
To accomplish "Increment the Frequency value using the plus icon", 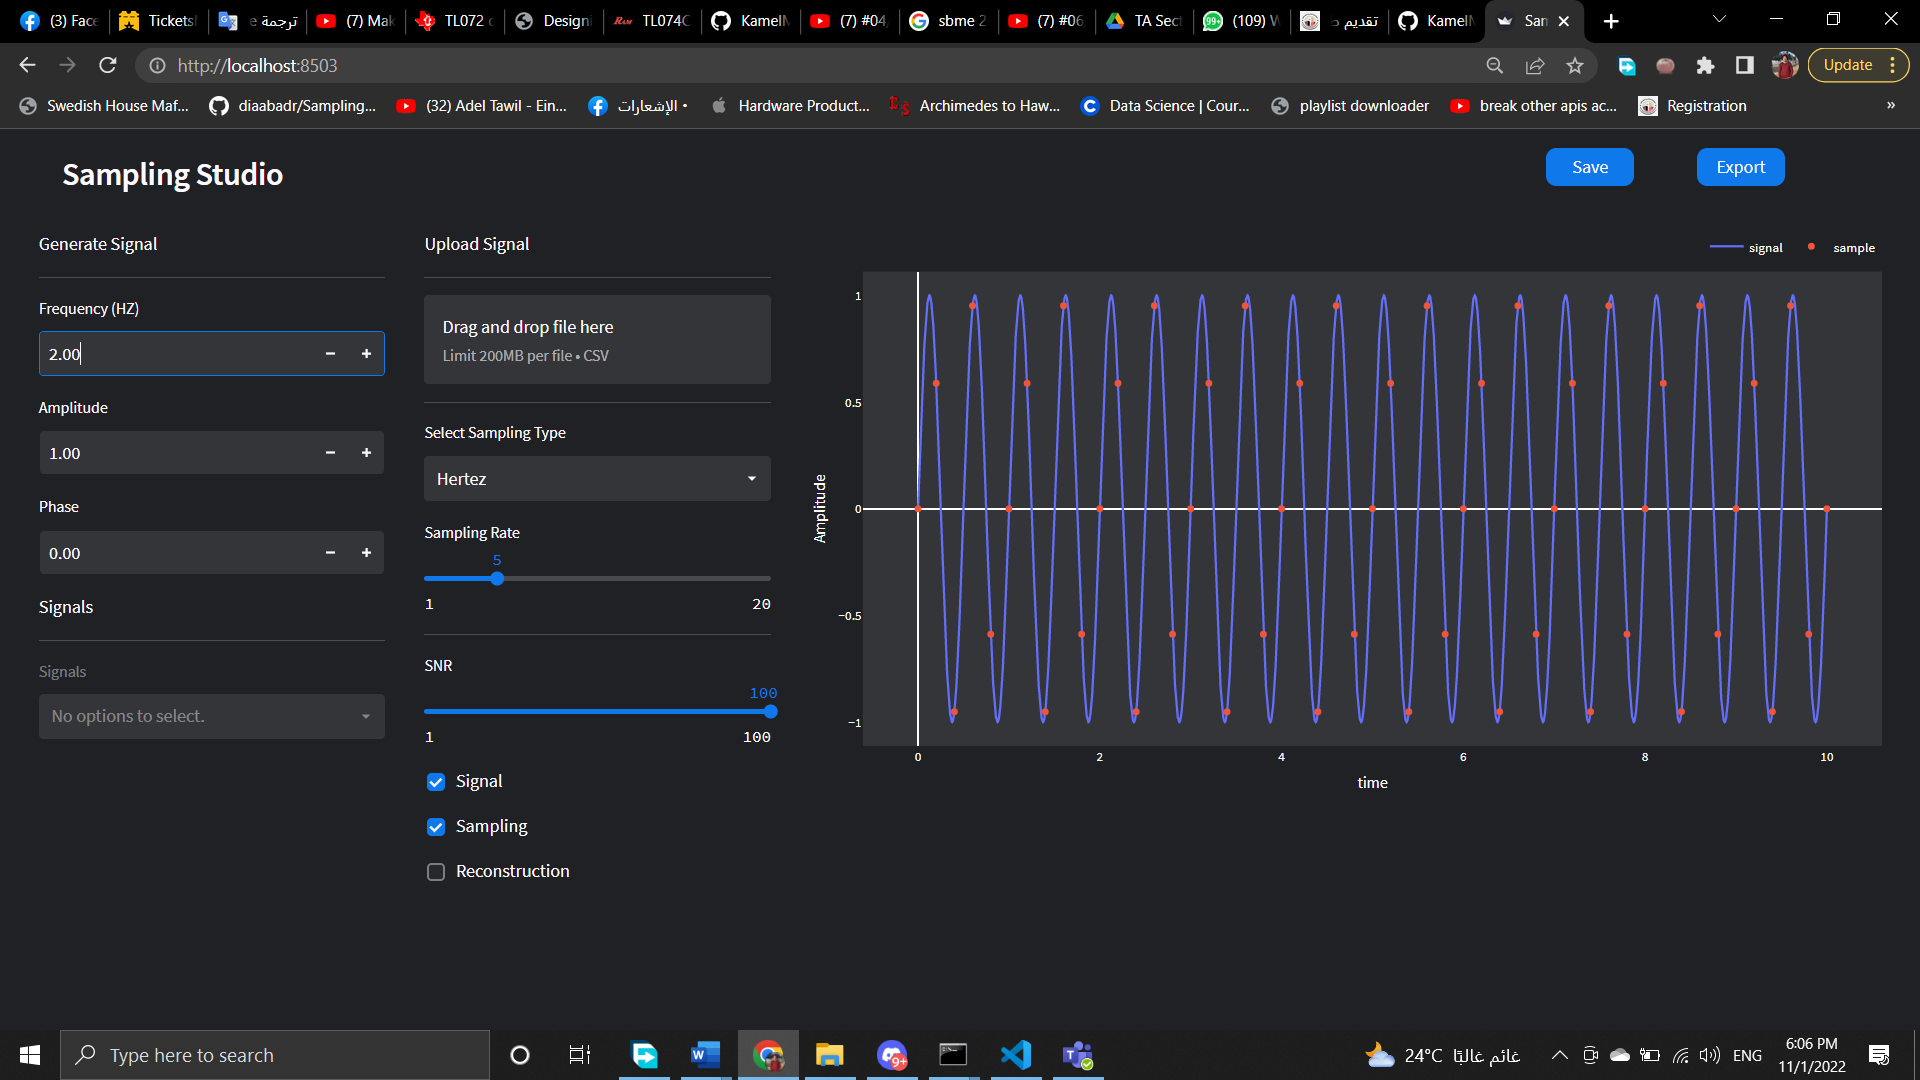I will coord(366,353).
